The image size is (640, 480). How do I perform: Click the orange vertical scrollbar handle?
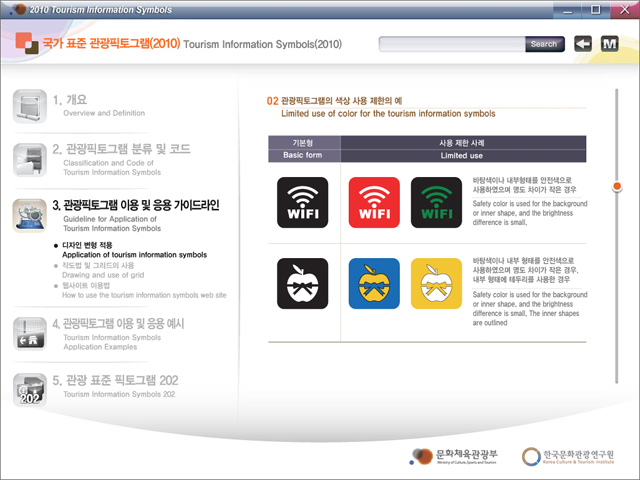617,186
